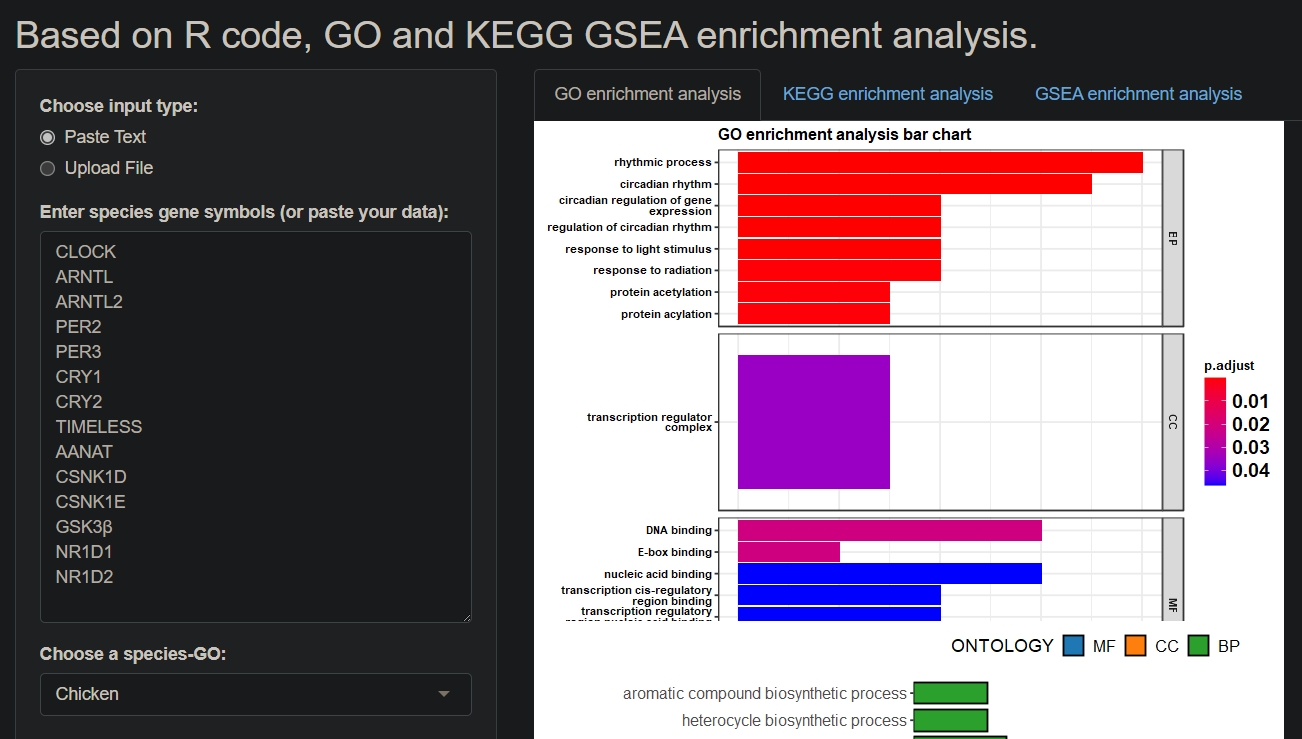1302x739 pixels.
Task: Click the transcription regulator complex purple bar
Action: tap(813, 422)
